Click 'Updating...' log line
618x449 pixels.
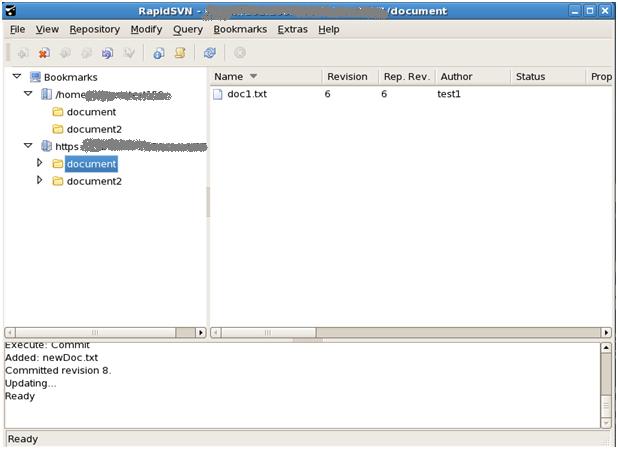point(30,383)
